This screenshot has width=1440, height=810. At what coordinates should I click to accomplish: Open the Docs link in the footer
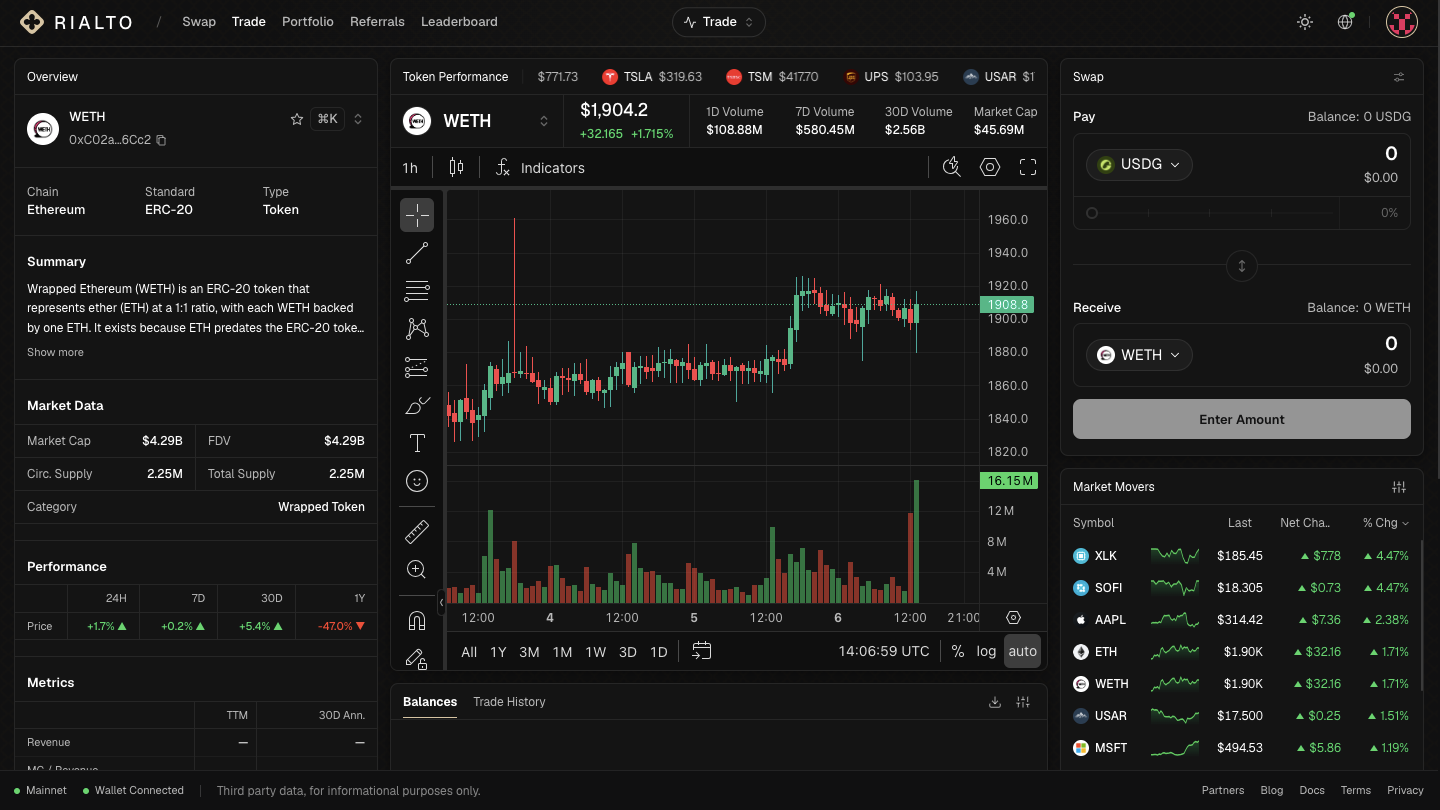point(1312,790)
